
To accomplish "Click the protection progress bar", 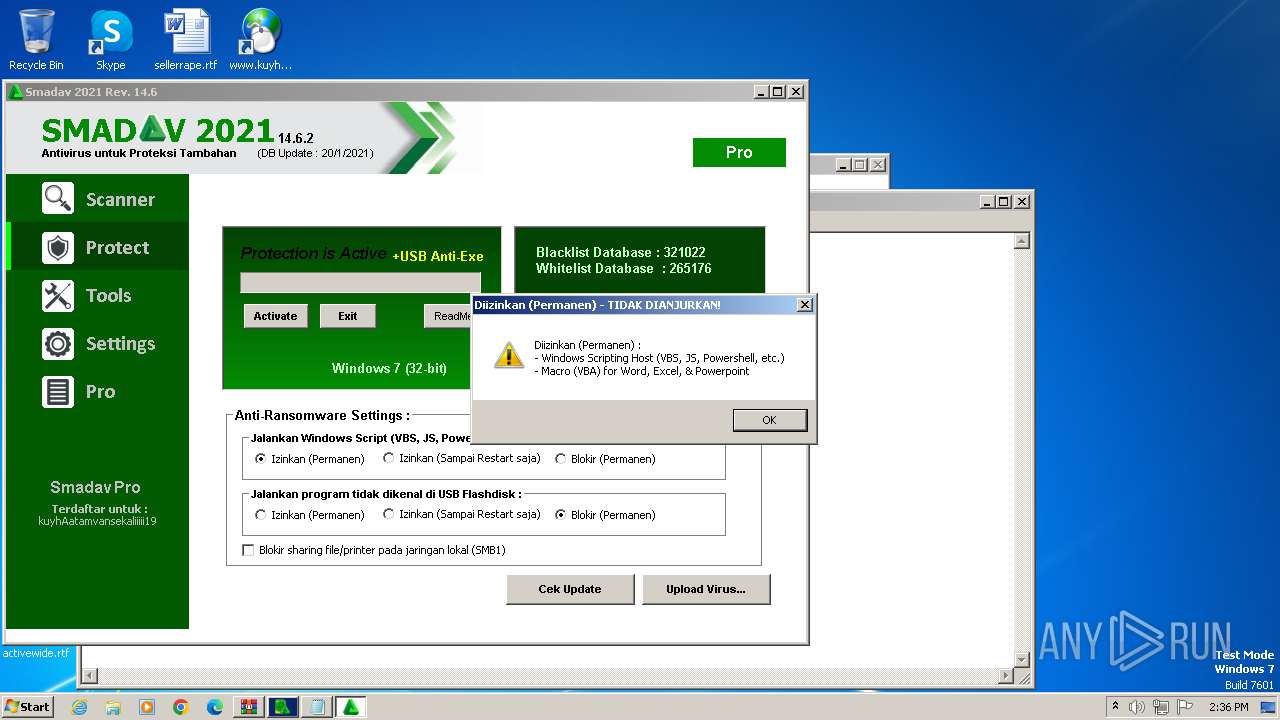I will tap(360, 283).
